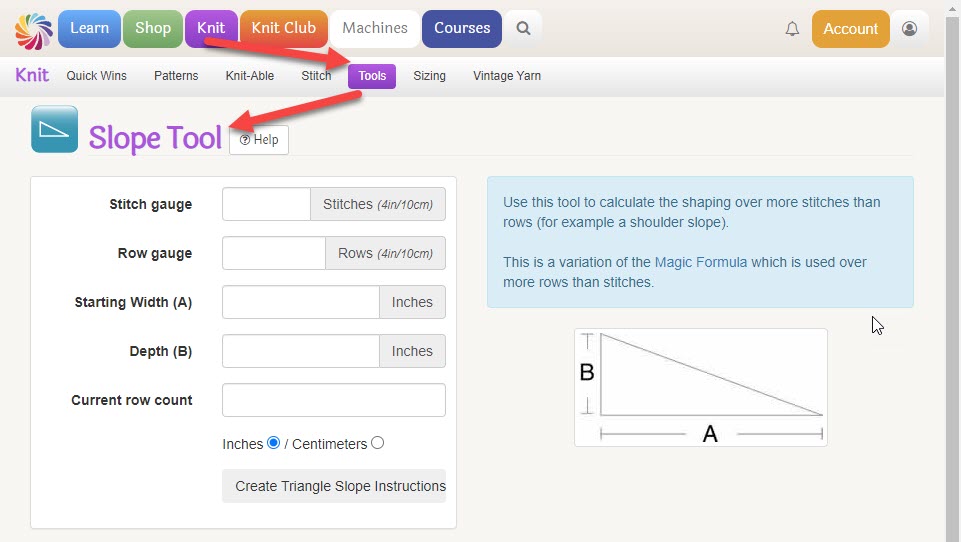Open the Tools tab in Knit submenu
Viewport: 961px width, 542px height.
[x=372, y=76]
